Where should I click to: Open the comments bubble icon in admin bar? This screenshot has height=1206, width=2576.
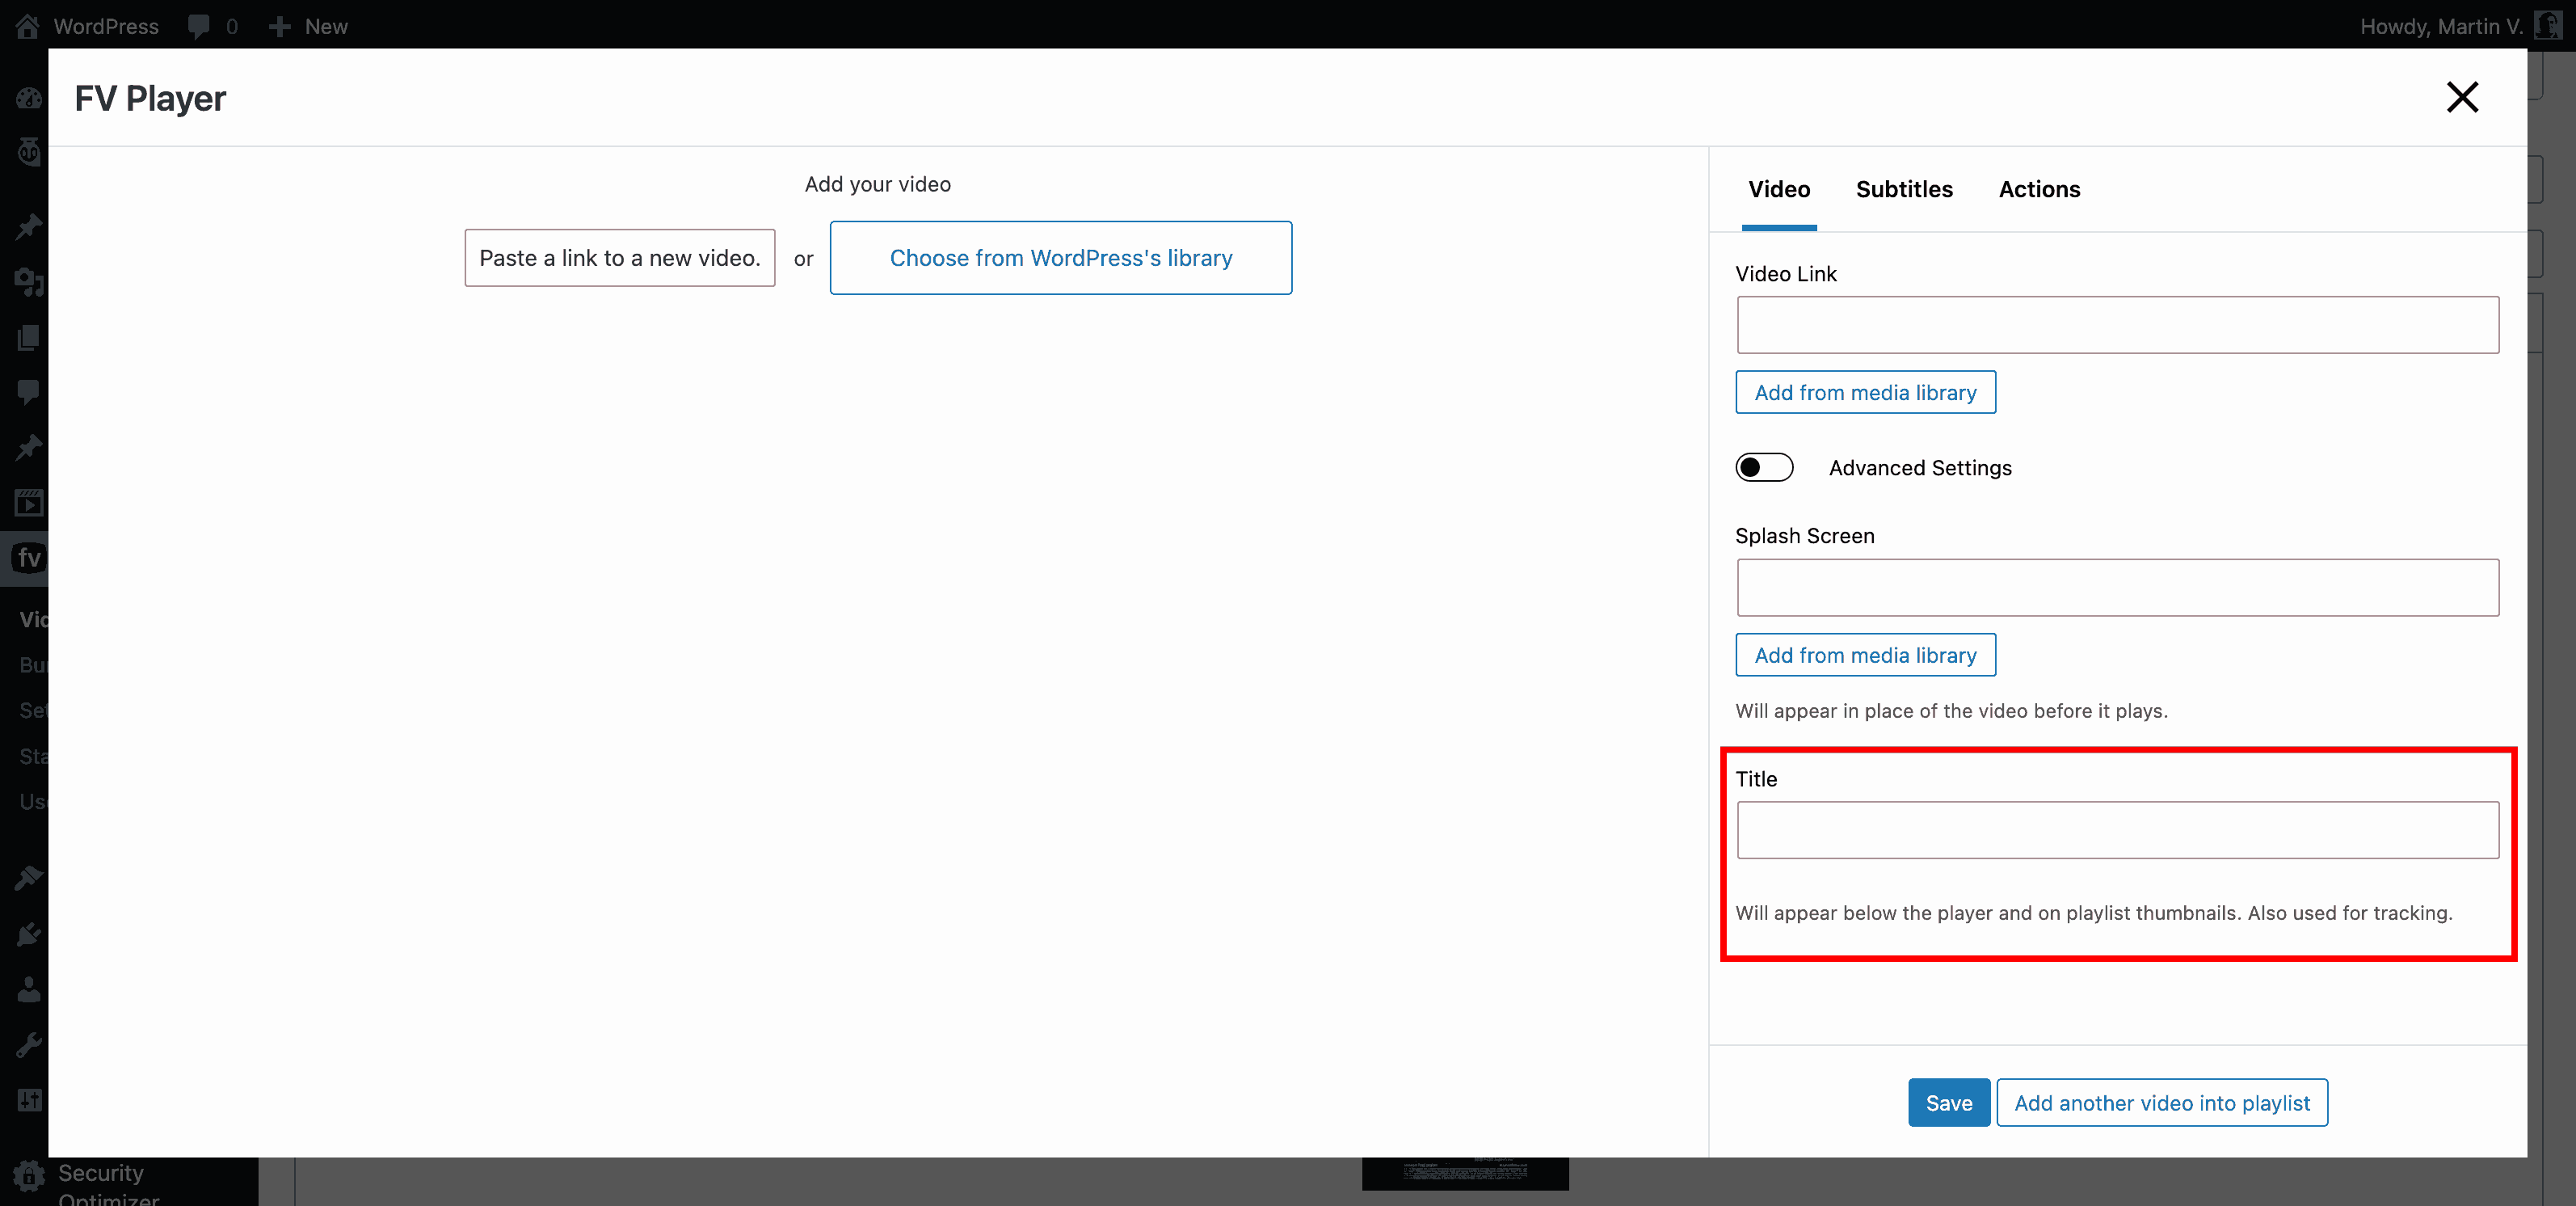[x=199, y=26]
